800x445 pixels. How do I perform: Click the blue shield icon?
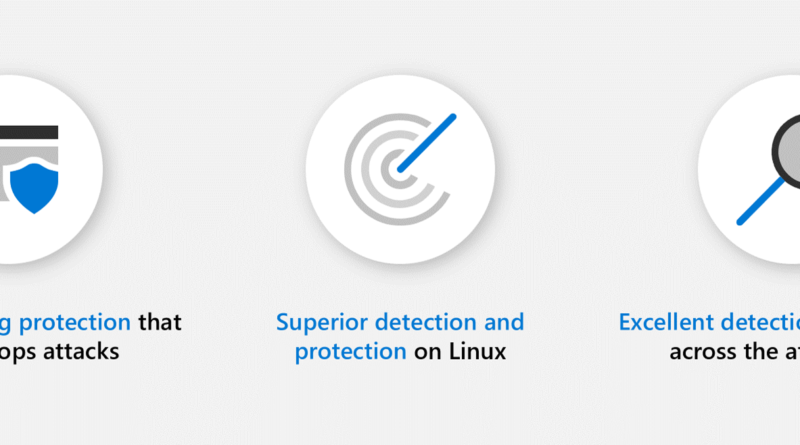(34, 188)
